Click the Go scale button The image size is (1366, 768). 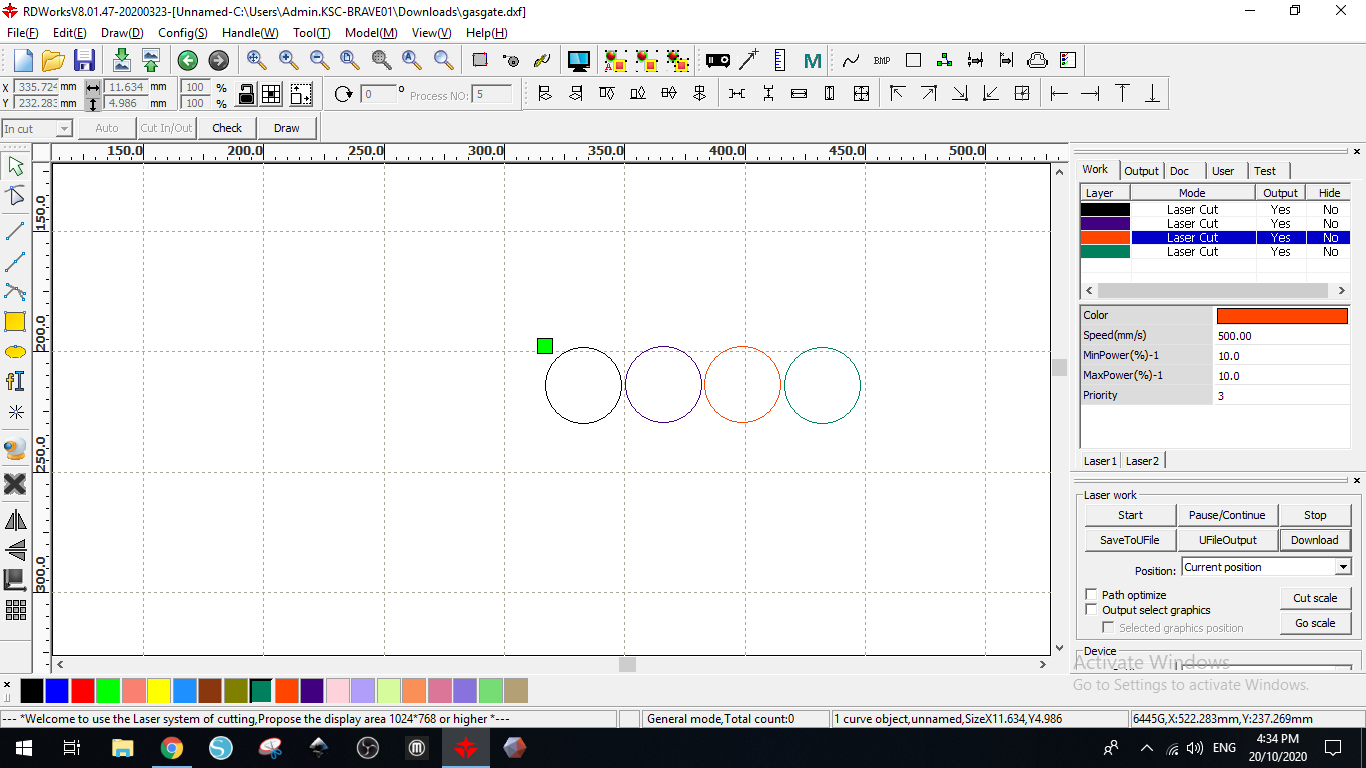[x=1315, y=623]
